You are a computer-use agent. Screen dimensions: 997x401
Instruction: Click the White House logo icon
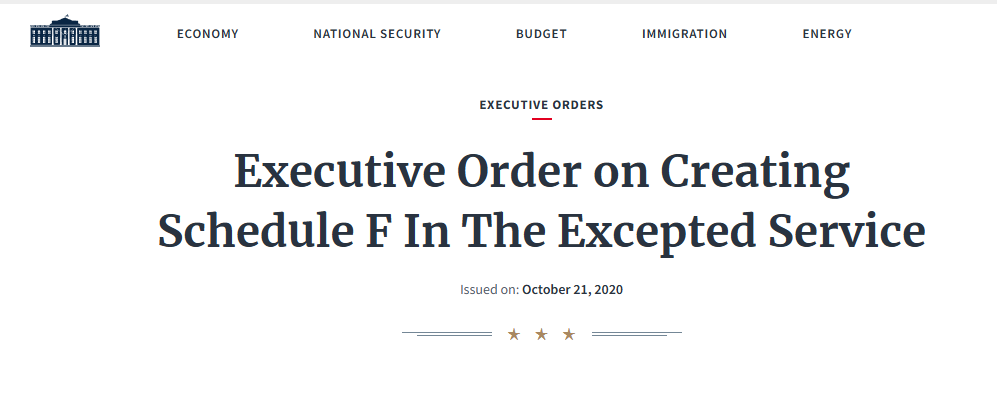tap(65, 31)
